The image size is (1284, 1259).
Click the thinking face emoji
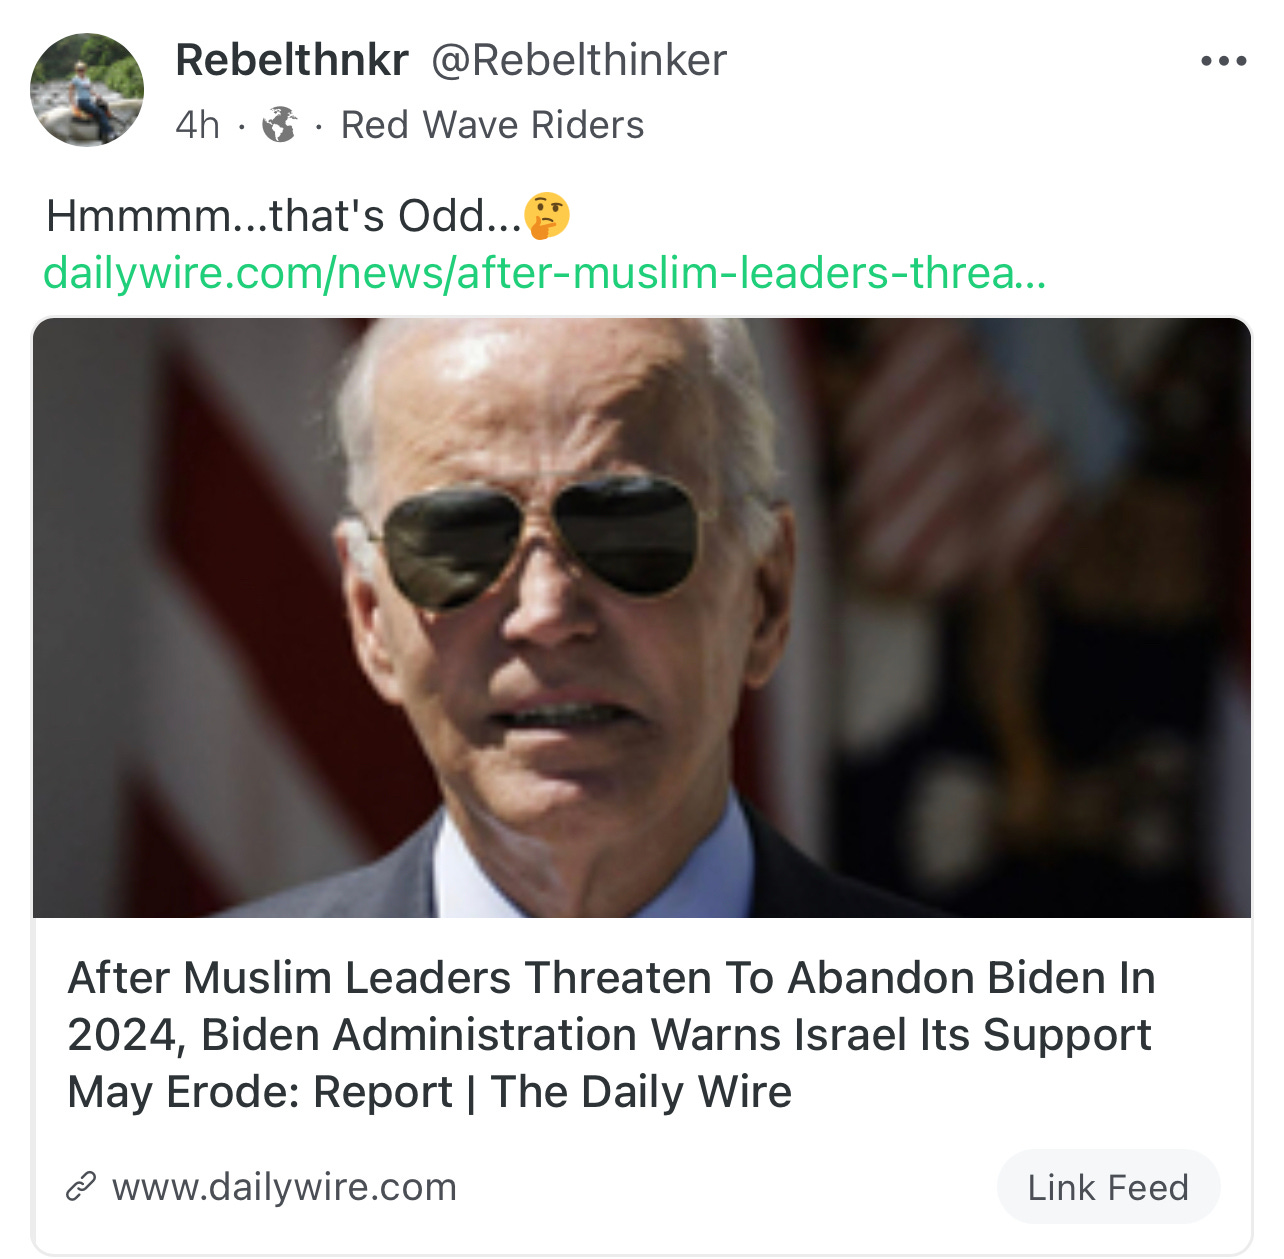pos(547,215)
